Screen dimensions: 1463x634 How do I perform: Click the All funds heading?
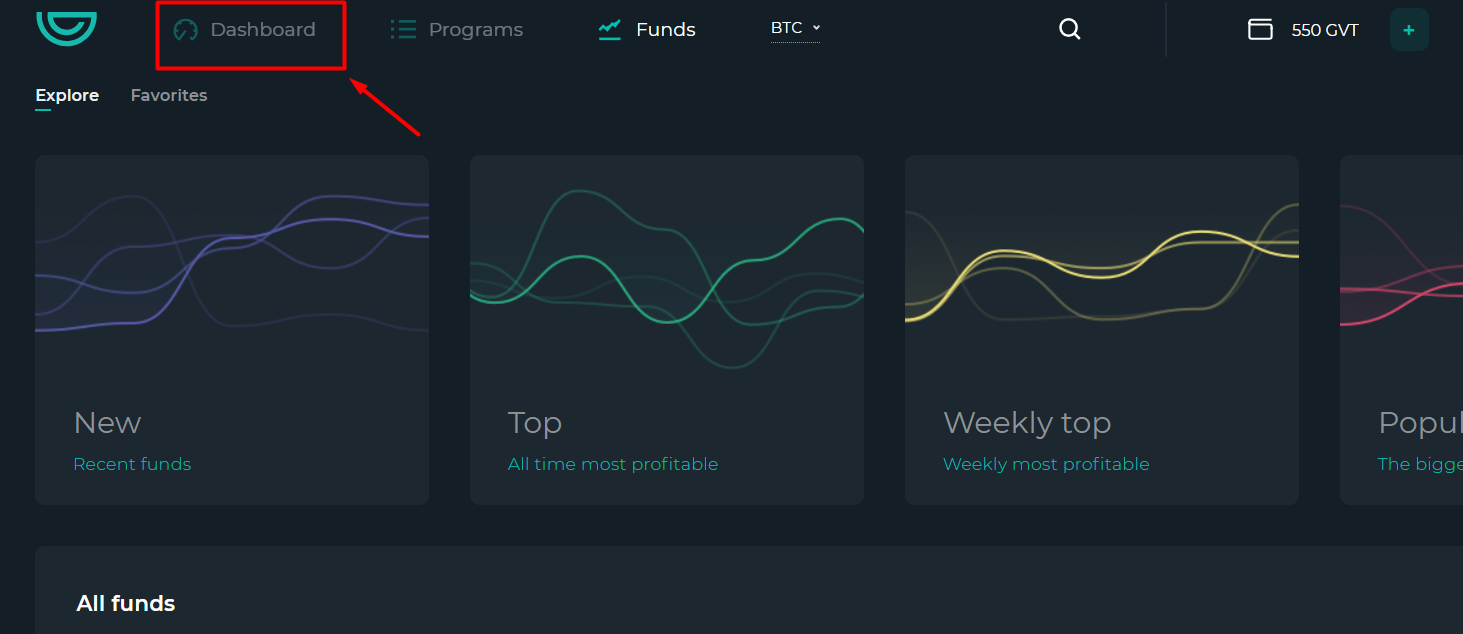[126, 603]
